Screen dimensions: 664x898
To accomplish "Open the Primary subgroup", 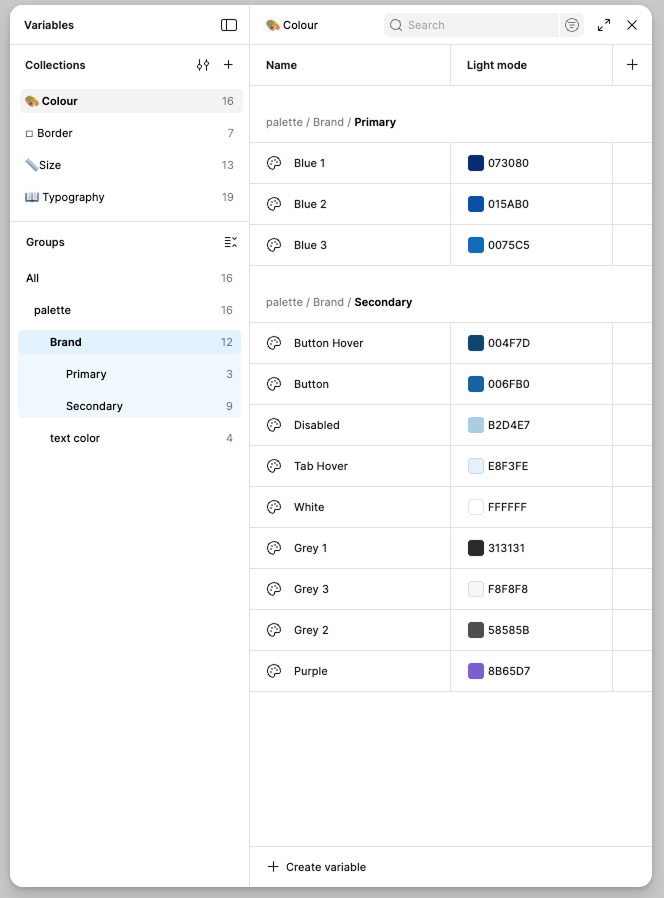I will pos(86,374).
